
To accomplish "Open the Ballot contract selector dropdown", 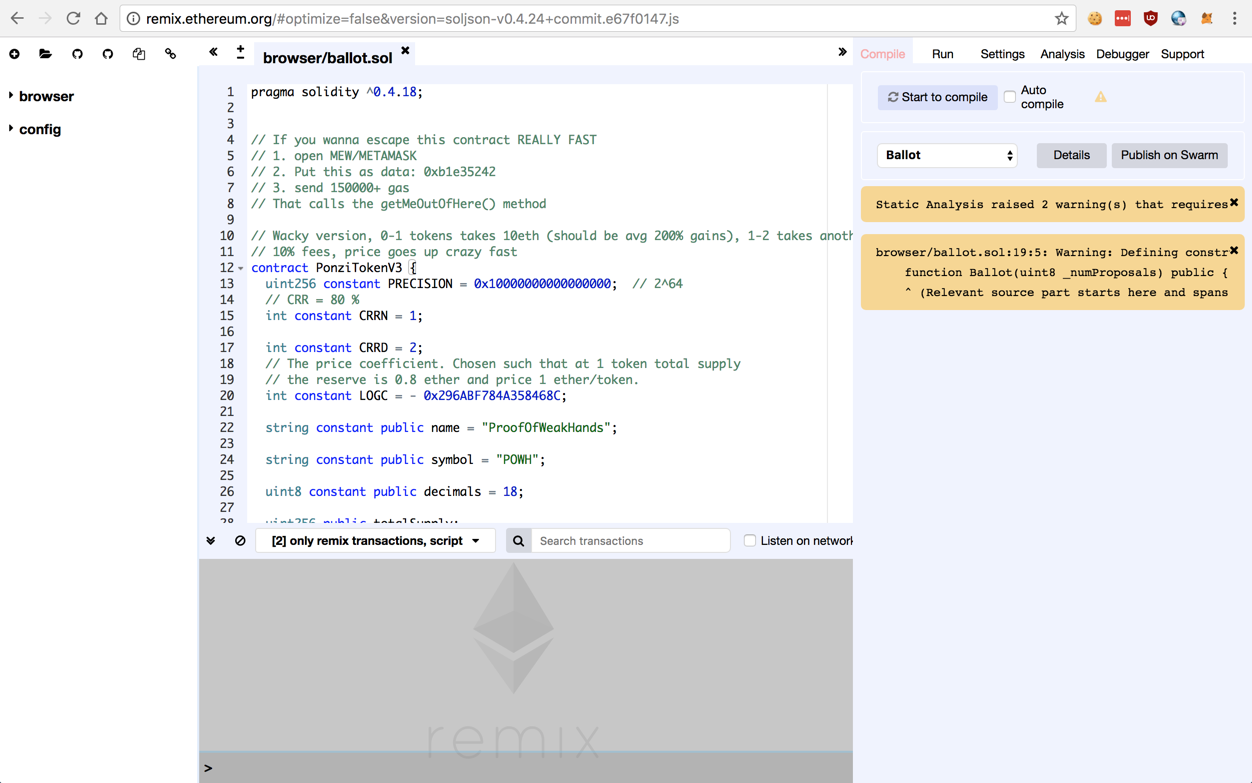I will coord(948,155).
